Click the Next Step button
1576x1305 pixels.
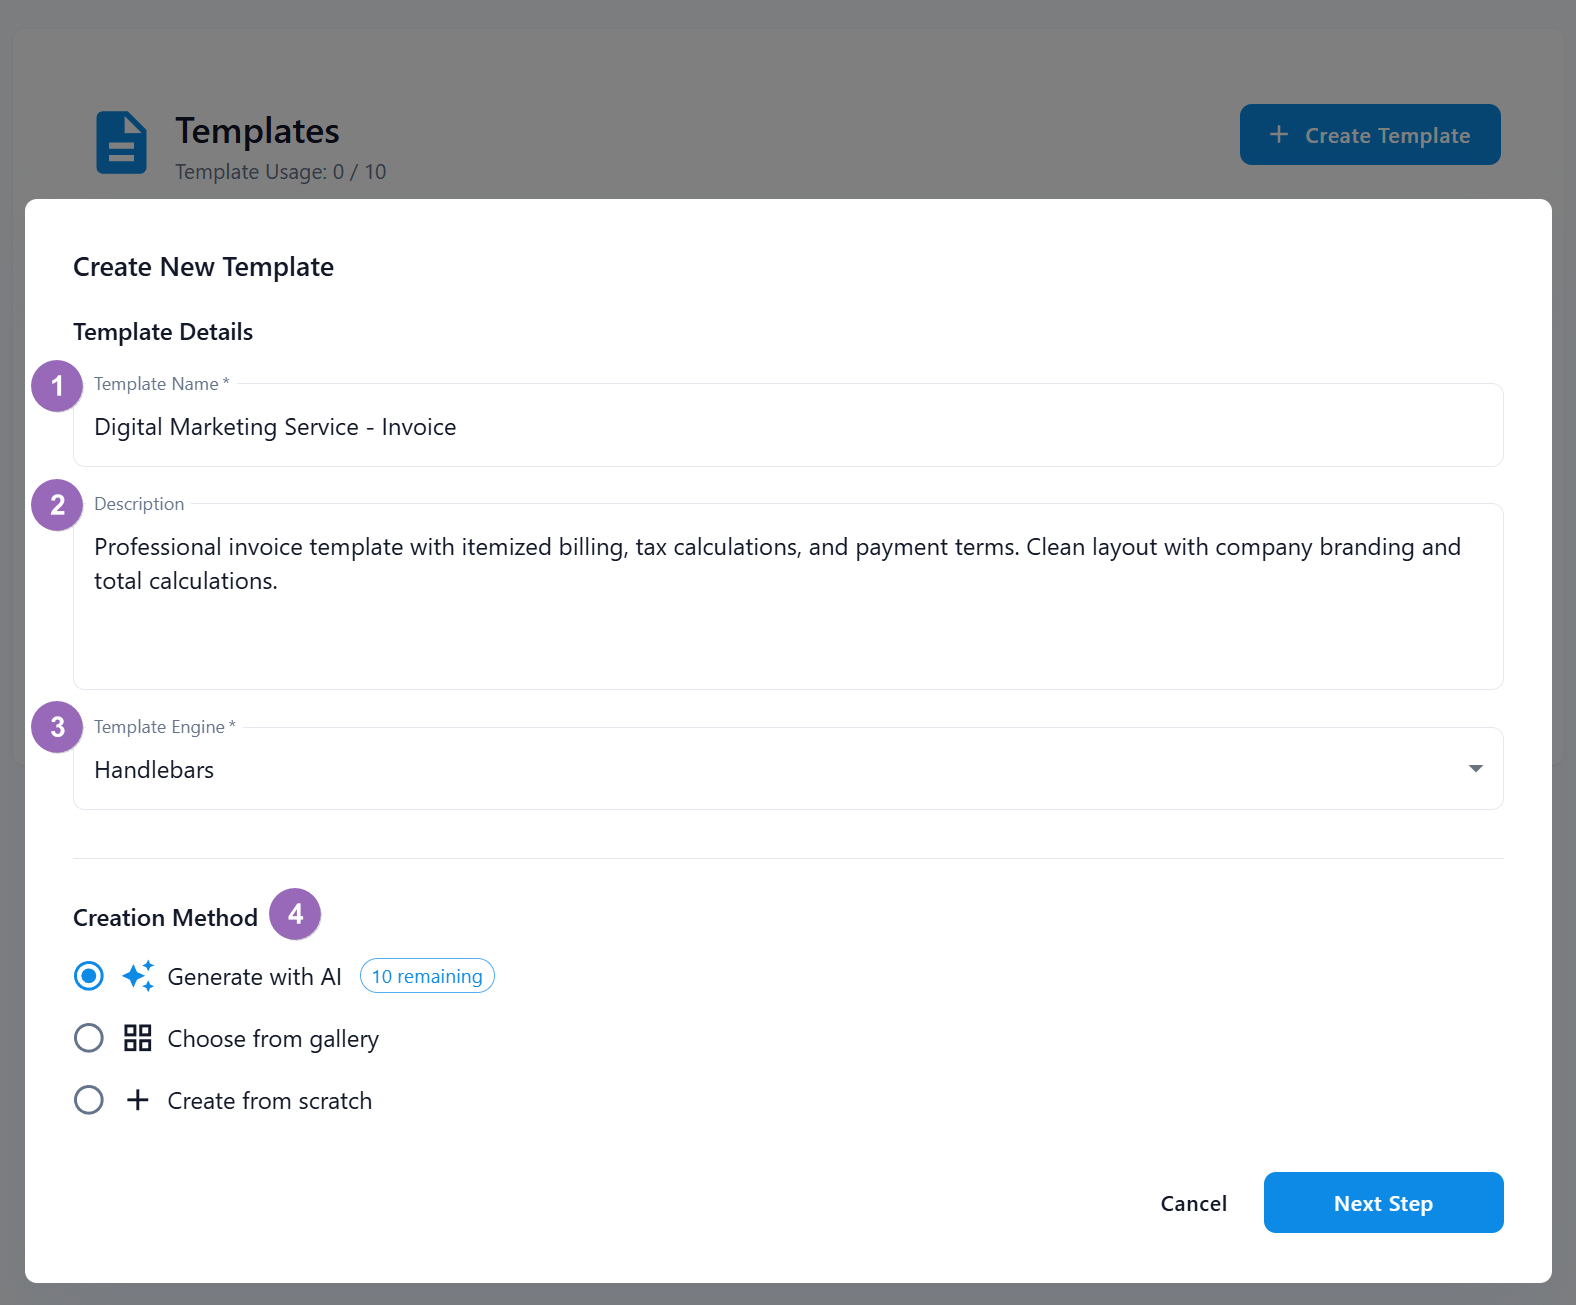[x=1383, y=1203]
